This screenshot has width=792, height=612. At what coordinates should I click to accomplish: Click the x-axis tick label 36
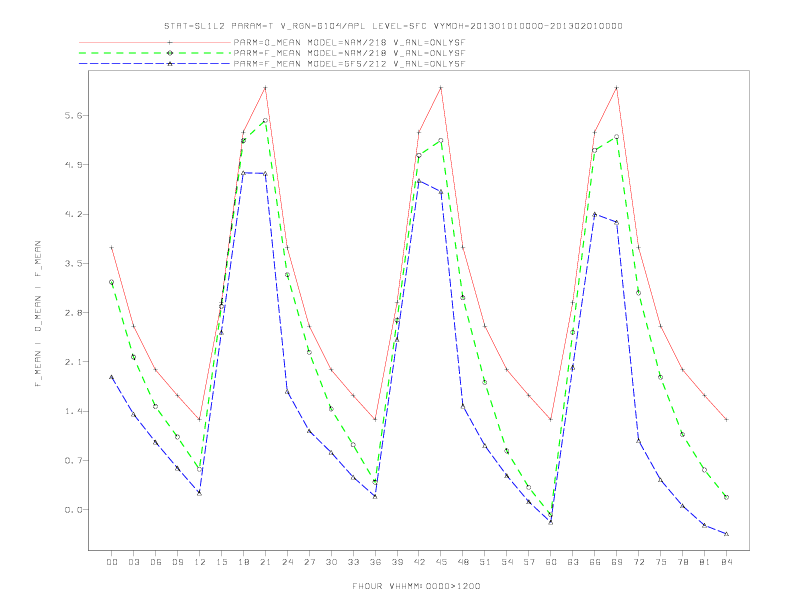point(375,562)
